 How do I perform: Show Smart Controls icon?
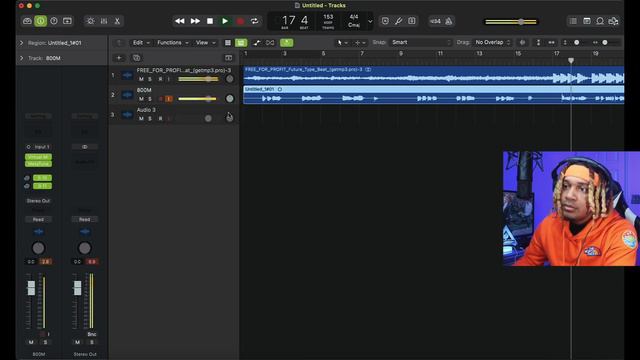(x=91, y=21)
